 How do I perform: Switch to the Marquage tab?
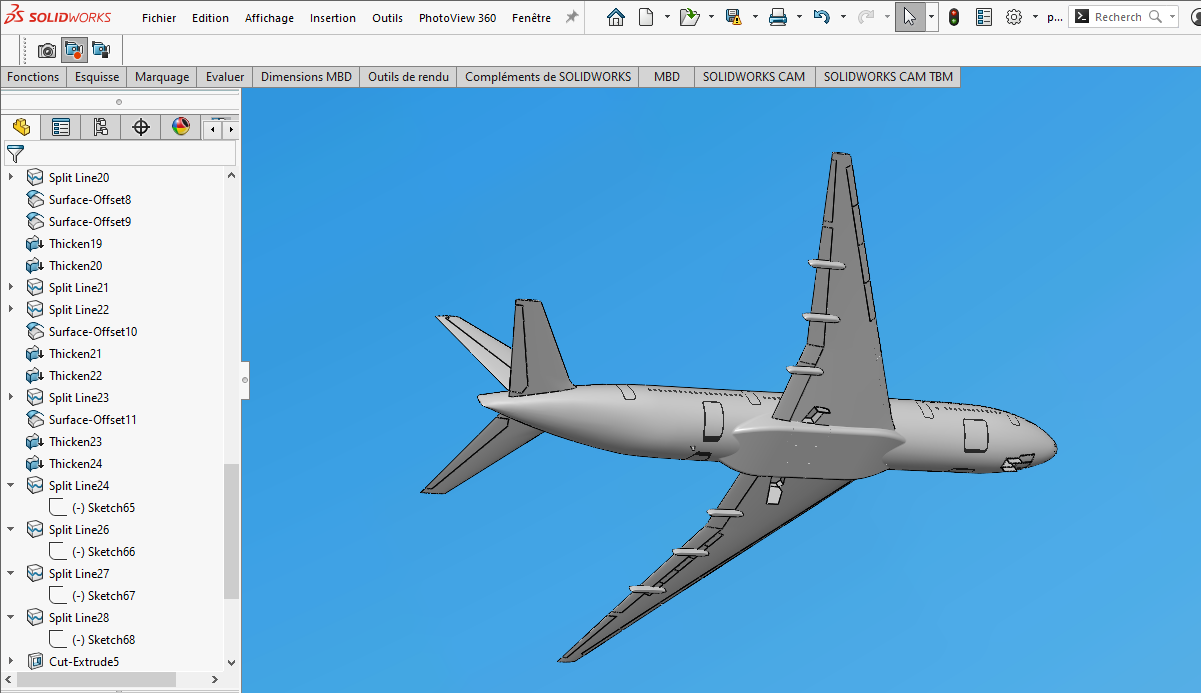coord(162,77)
